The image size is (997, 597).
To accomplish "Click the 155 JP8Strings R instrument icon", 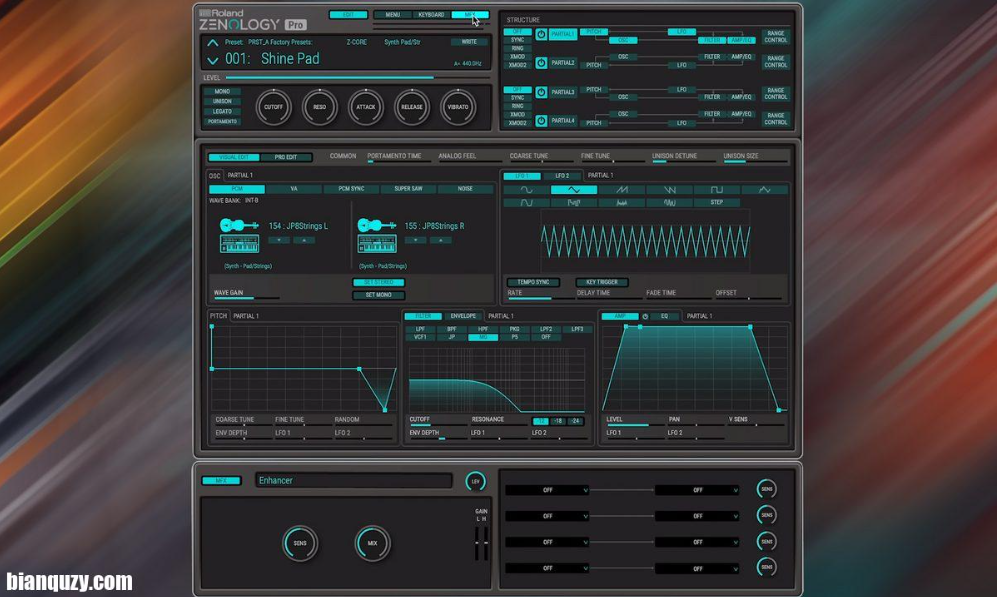I will (x=376, y=235).
